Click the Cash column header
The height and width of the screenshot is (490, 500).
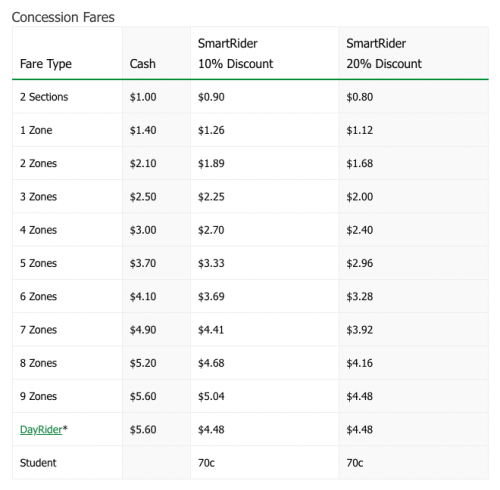(143, 64)
